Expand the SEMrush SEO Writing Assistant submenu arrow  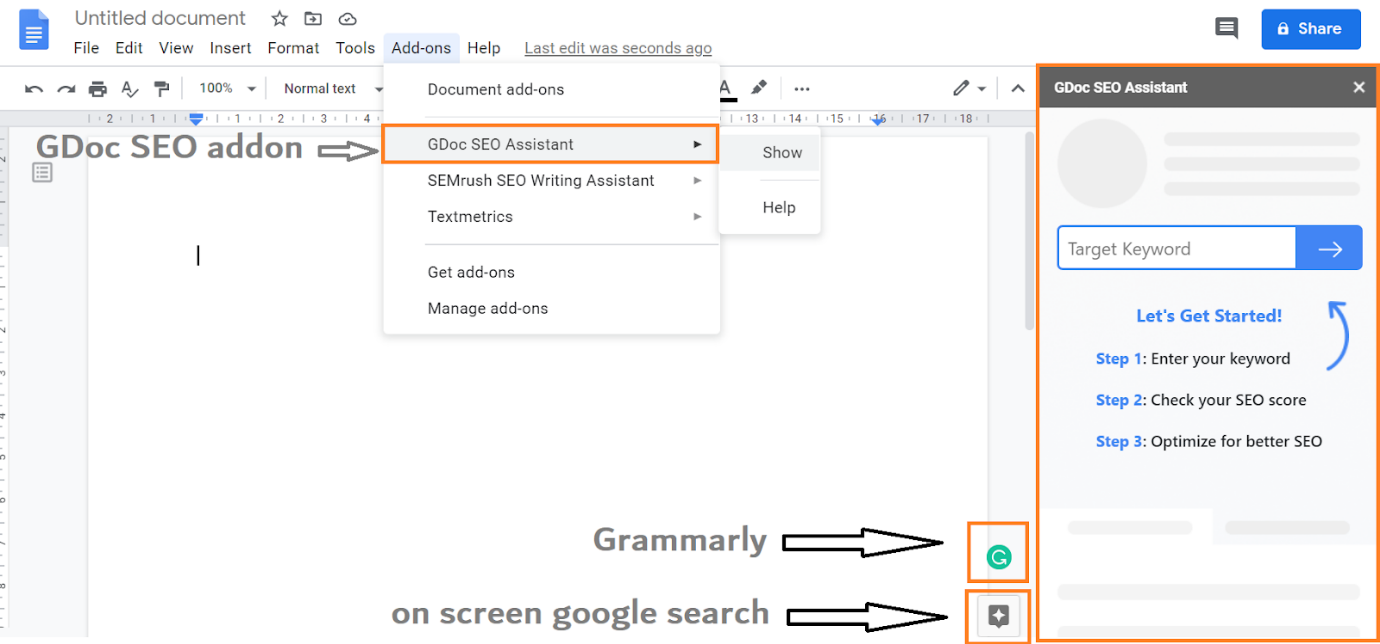click(697, 180)
